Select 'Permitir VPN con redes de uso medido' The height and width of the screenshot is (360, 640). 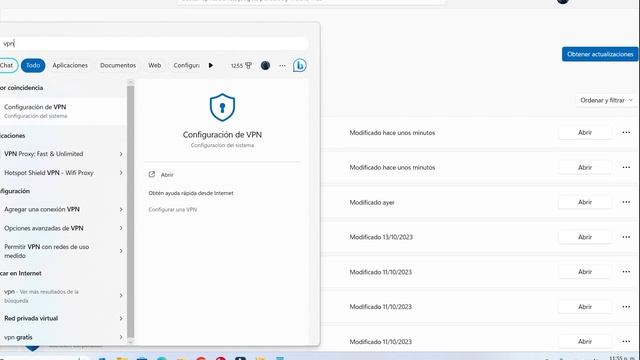63,251
